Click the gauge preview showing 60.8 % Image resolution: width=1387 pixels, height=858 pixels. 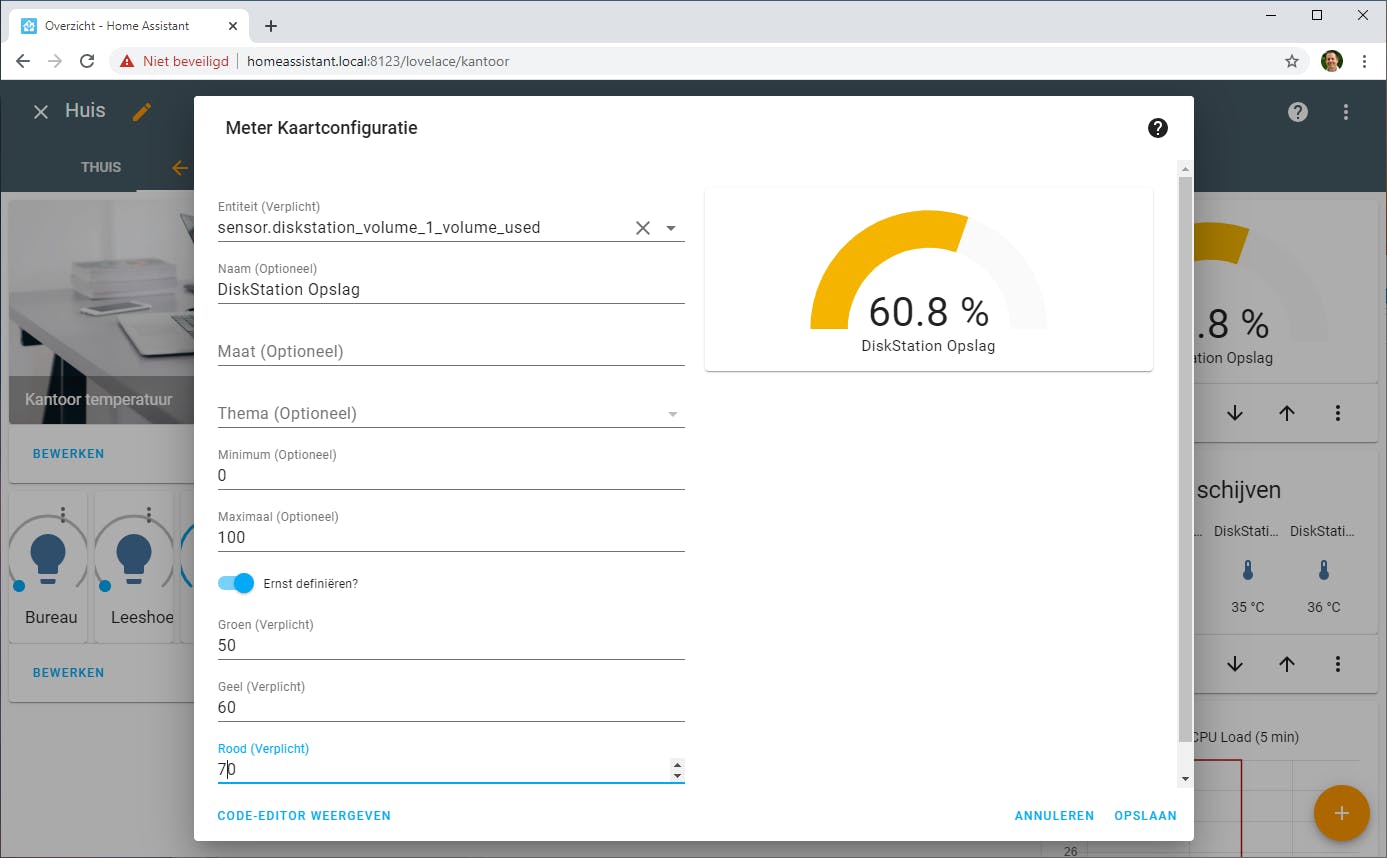(x=928, y=280)
